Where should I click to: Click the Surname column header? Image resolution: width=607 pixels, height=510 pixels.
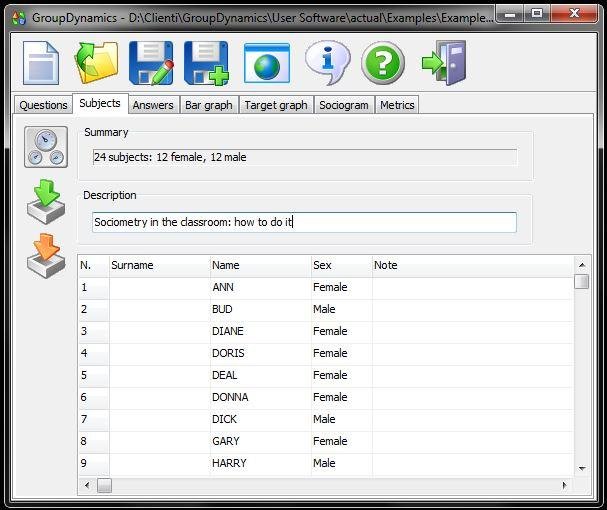[159, 266]
